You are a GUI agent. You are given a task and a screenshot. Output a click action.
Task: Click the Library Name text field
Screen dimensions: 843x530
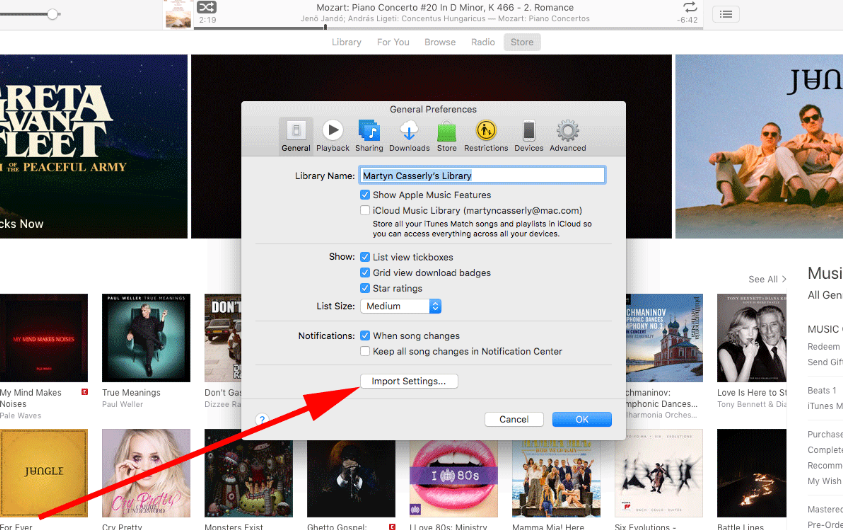482,175
